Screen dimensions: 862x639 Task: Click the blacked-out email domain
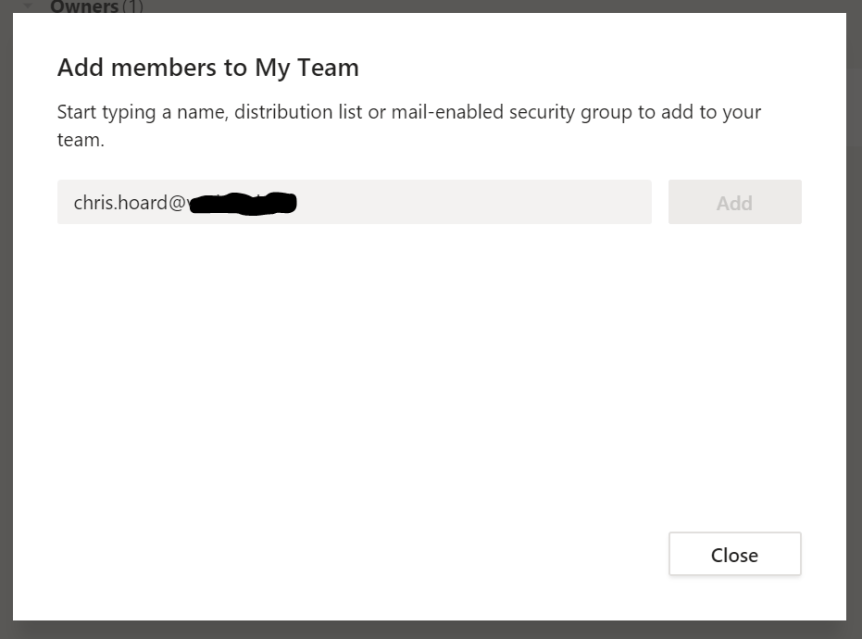pos(243,203)
